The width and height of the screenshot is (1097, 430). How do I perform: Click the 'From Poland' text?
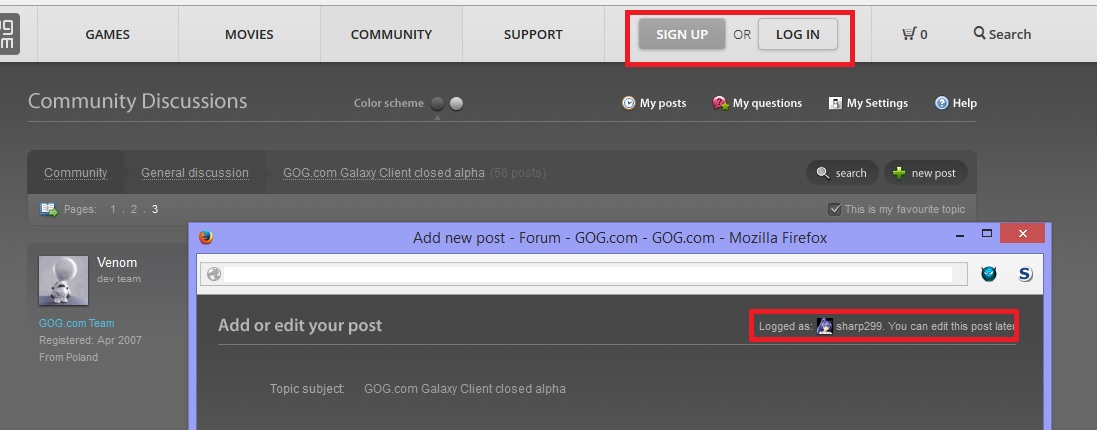[69, 357]
